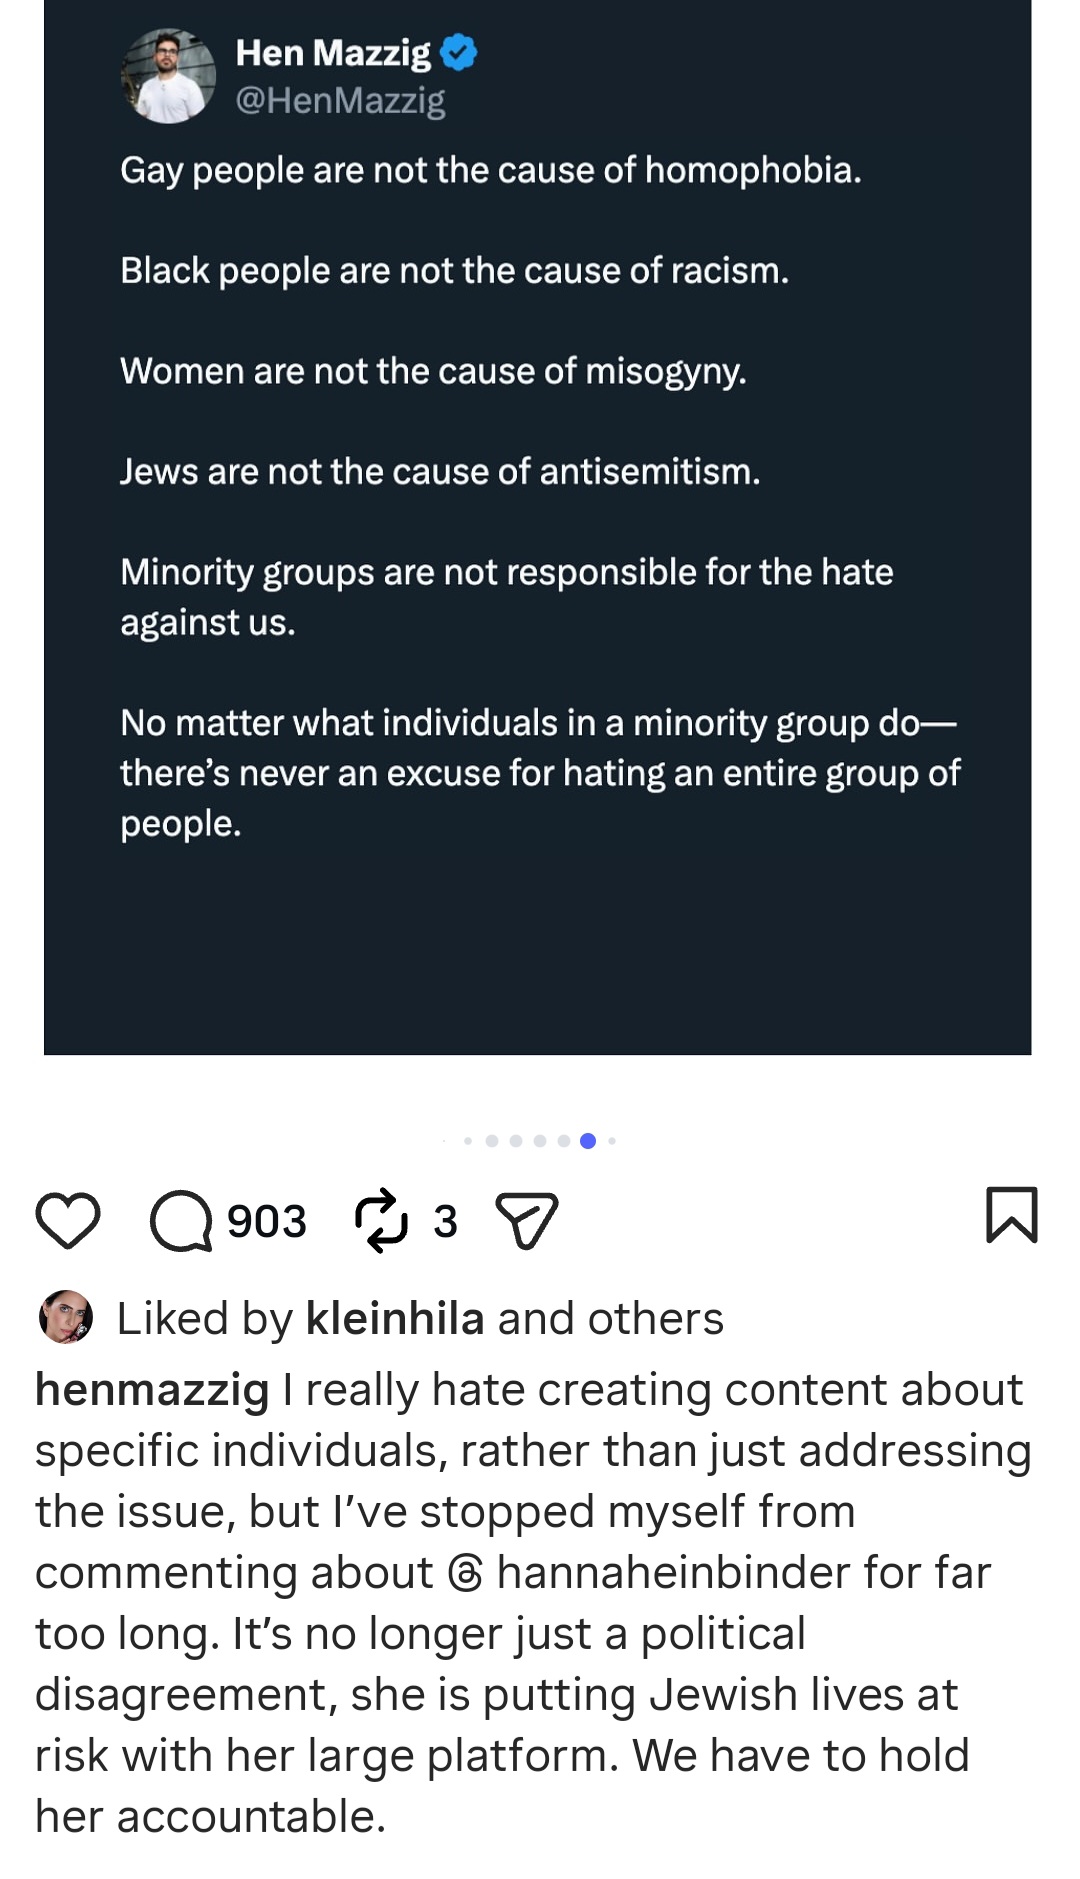Select the active blue carousel dot
This screenshot has width=1080, height=1879.
click(x=588, y=1141)
